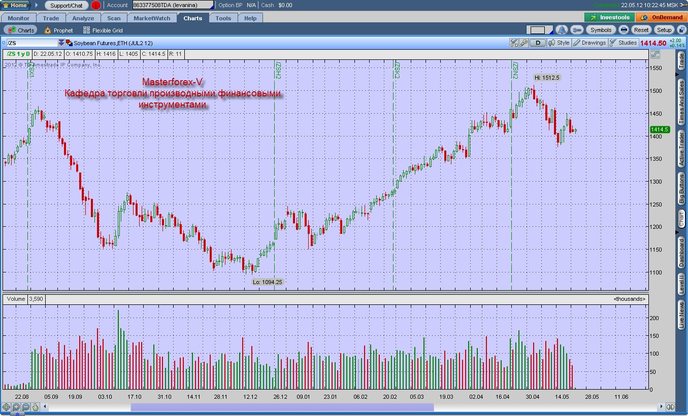Click bottom-right chart expansion icon
The image size is (688, 416).
(670, 407)
